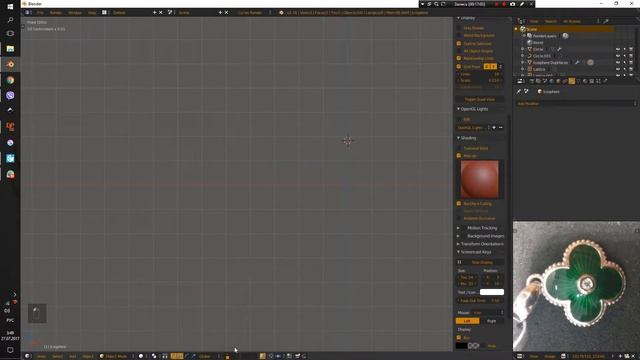Click Toggle Quad View button

pyautogui.click(x=480, y=99)
